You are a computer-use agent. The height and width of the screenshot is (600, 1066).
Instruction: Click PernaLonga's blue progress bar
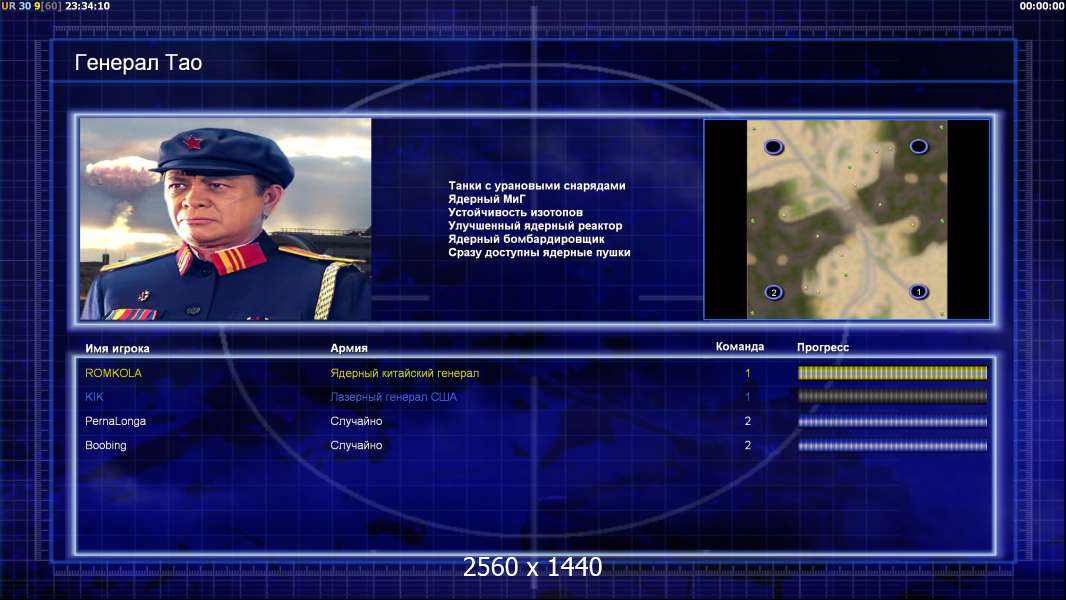(893, 421)
